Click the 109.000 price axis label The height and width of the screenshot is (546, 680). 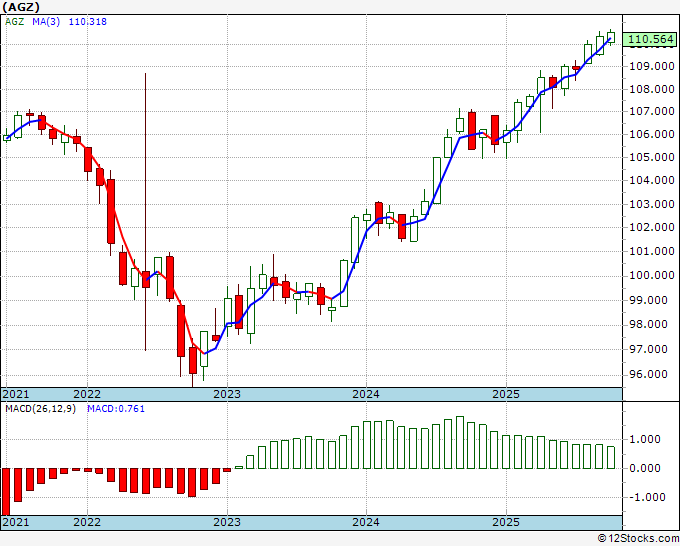tap(651, 66)
